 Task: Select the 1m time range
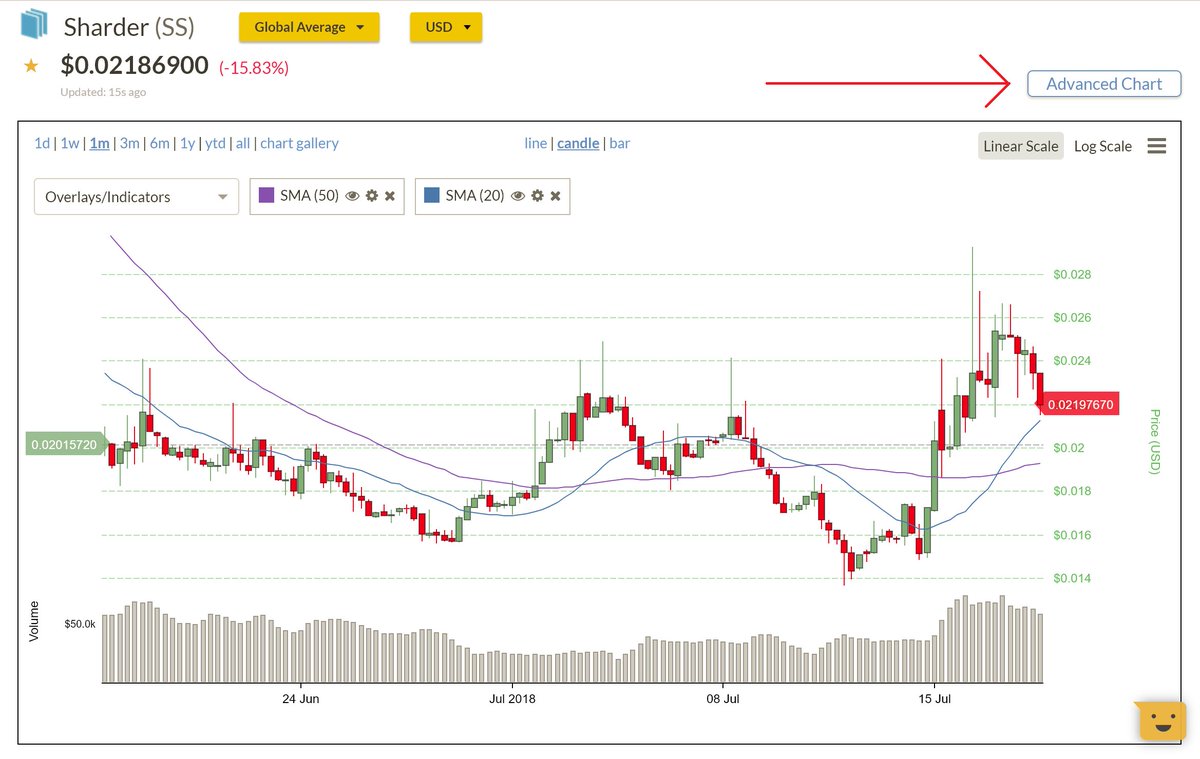[100, 143]
